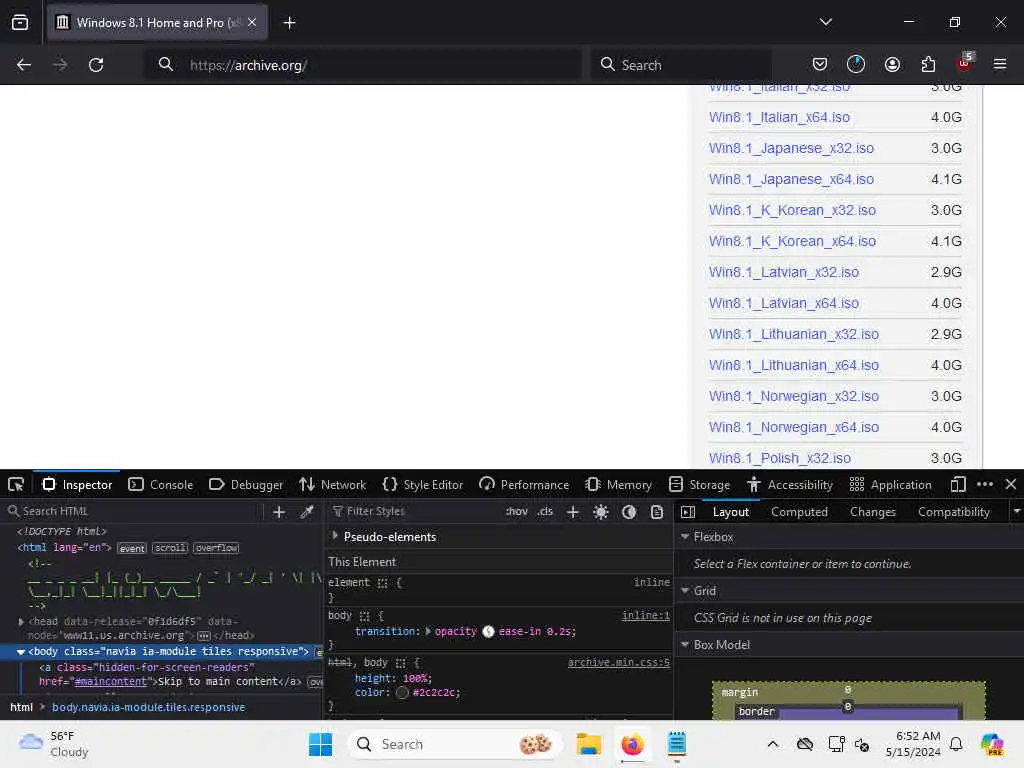Reload the current page

pos(96,65)
